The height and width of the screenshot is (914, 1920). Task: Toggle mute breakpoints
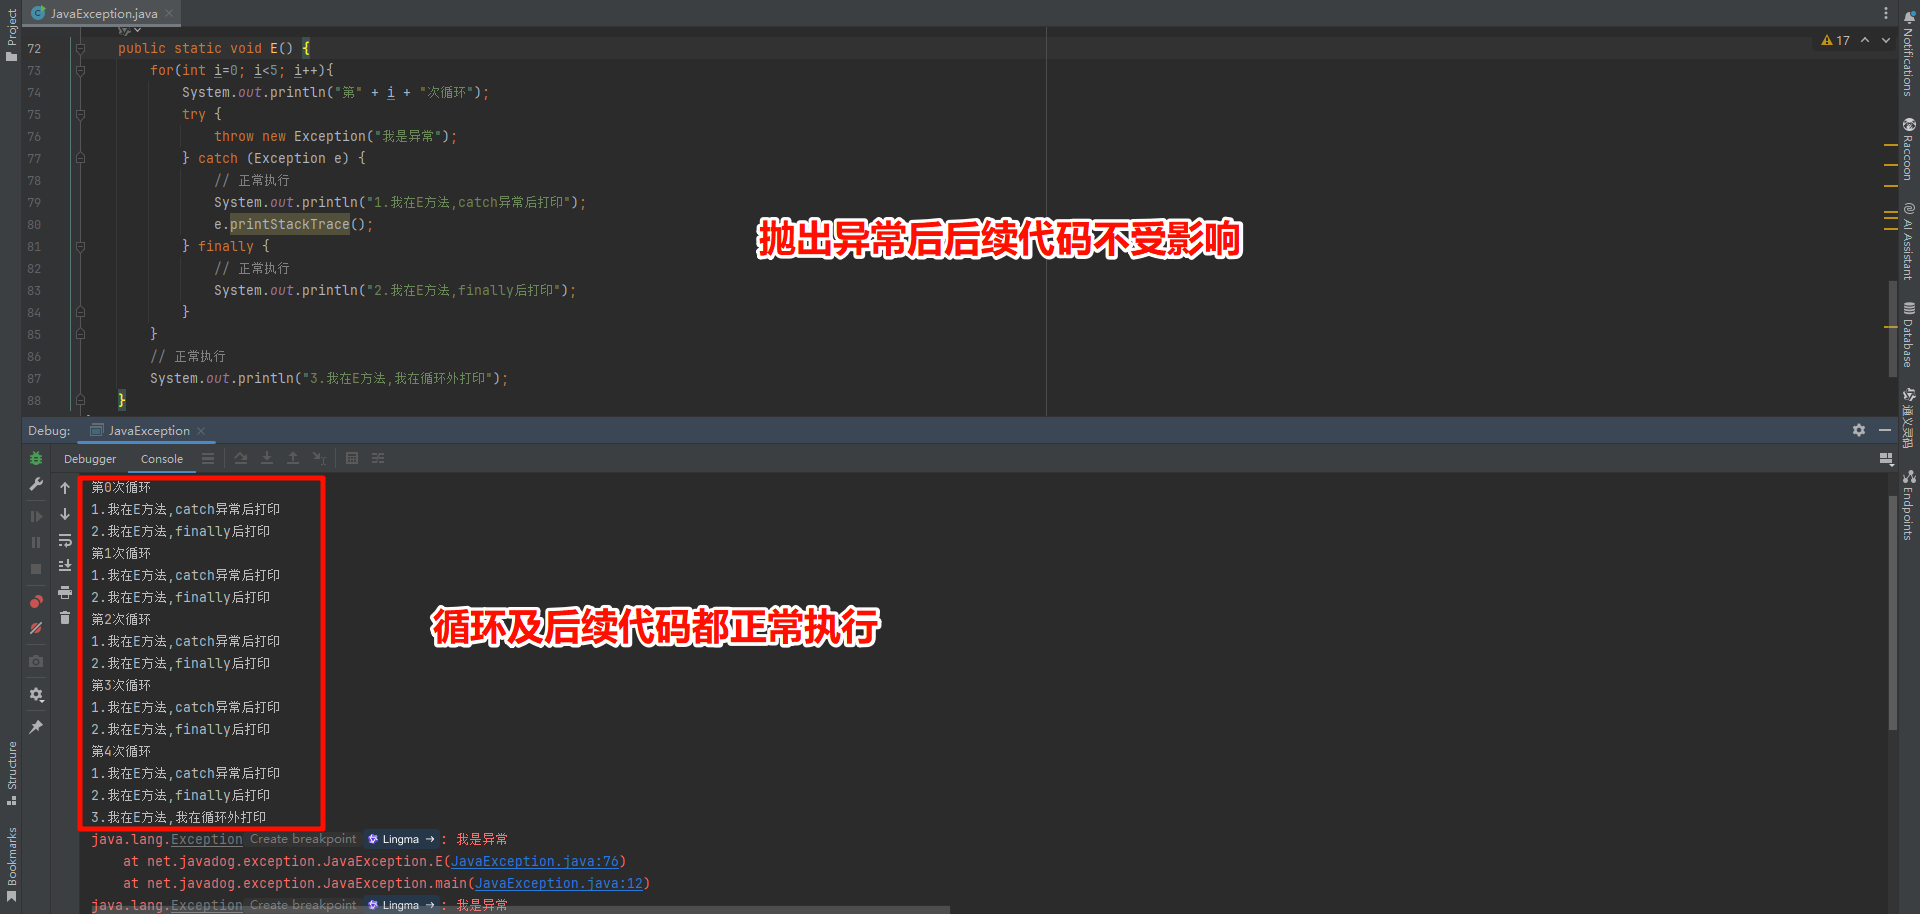36,627
